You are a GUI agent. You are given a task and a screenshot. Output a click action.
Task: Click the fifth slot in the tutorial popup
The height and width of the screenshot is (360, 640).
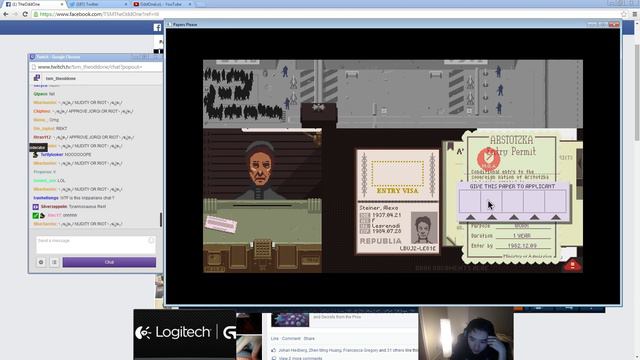(556, 202)
